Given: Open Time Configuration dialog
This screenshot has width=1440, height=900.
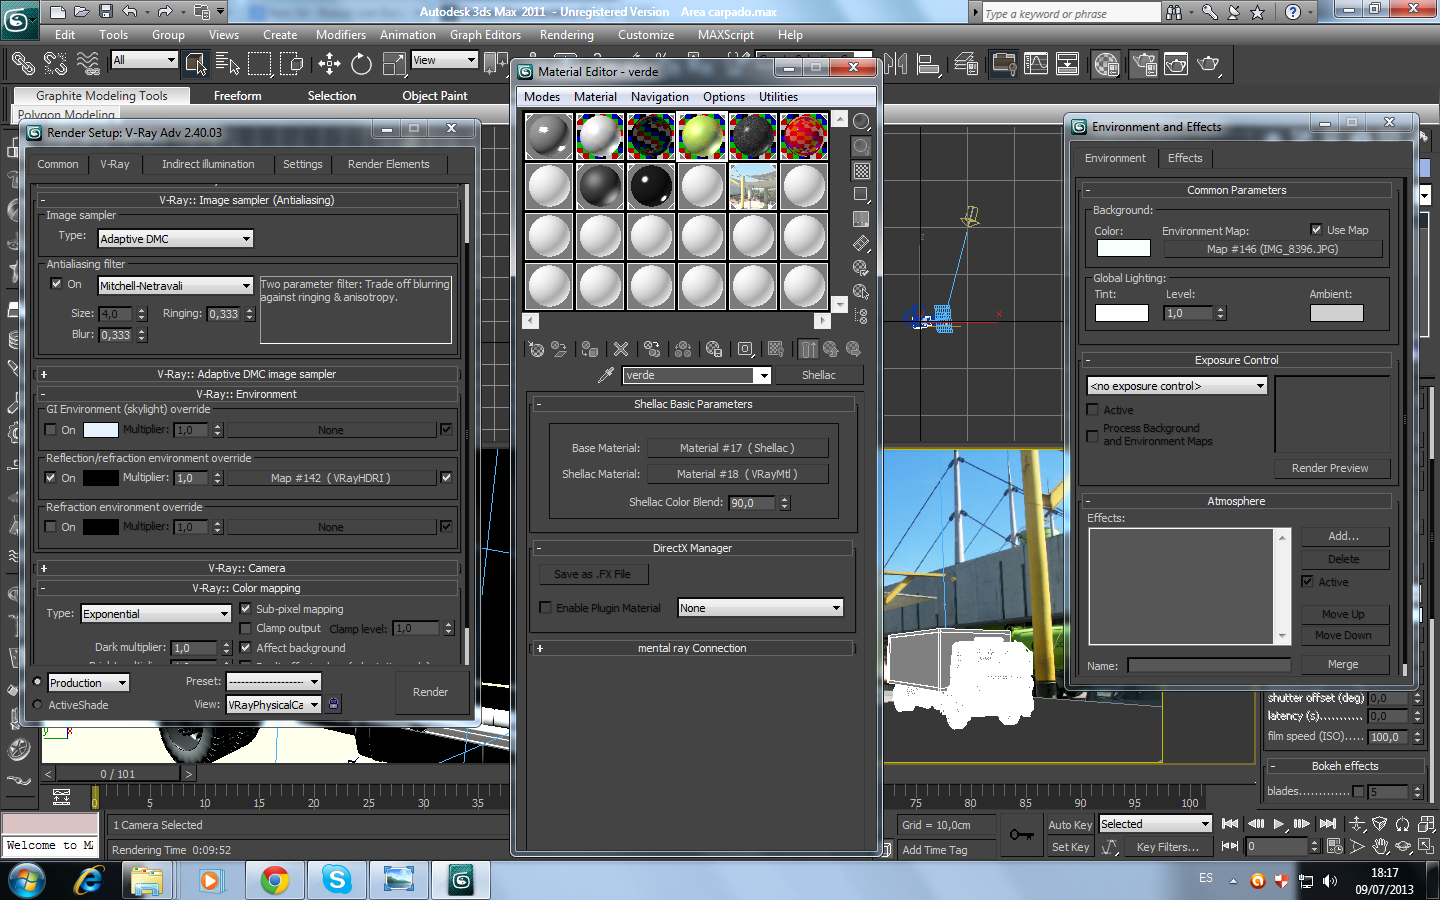Looking at the screenshot, I should (x=1335, y=846).
